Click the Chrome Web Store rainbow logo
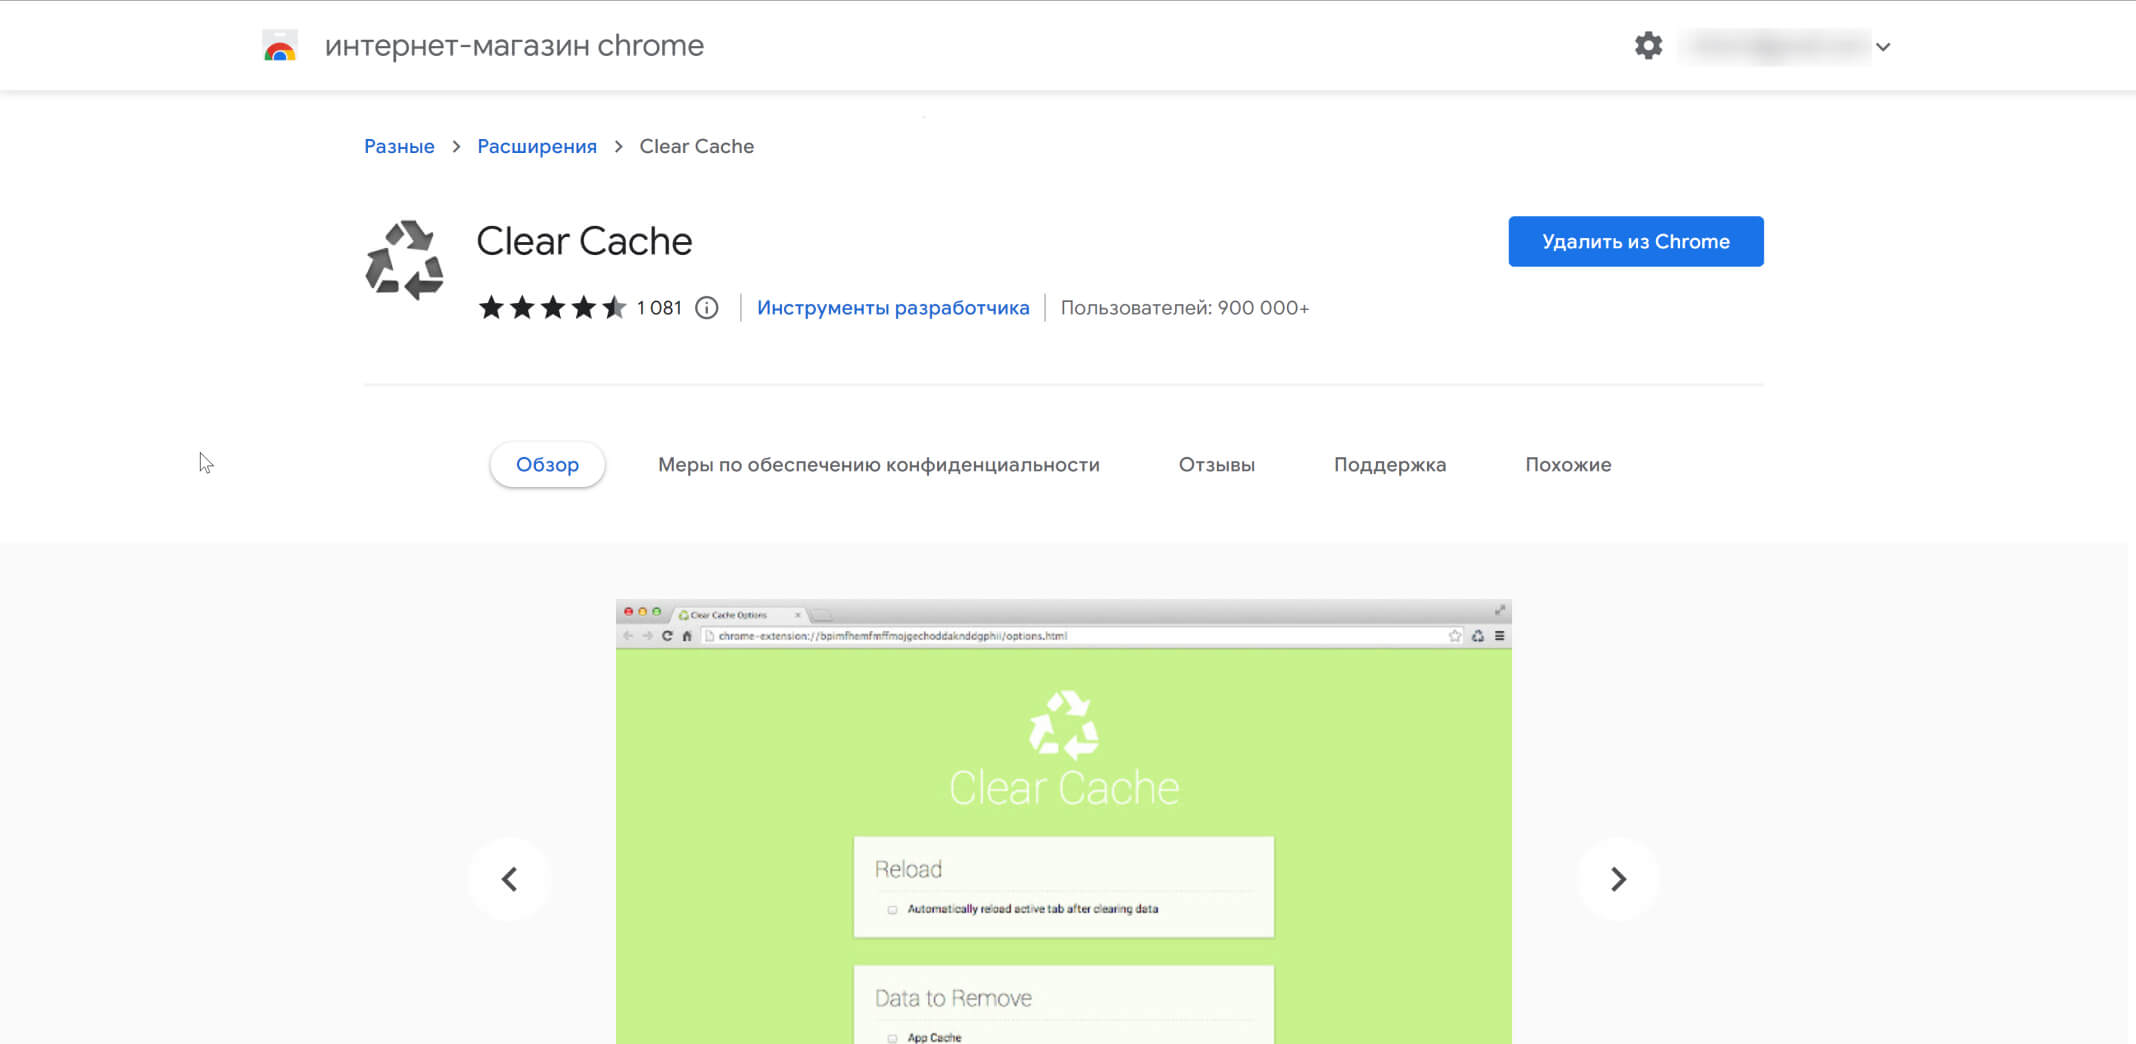 pyautogui.click(x=280, y=46)
